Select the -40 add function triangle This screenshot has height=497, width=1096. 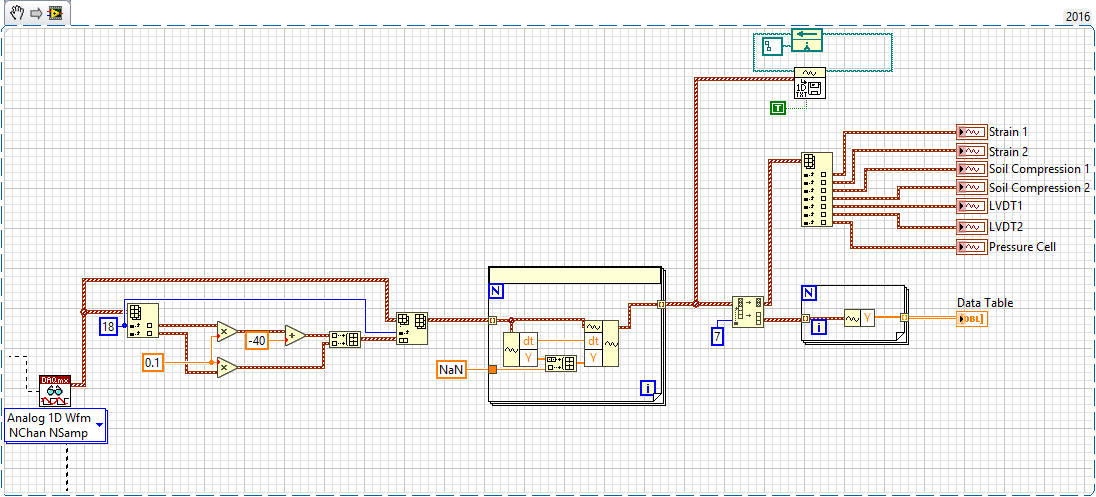click(x=295, y=336)
